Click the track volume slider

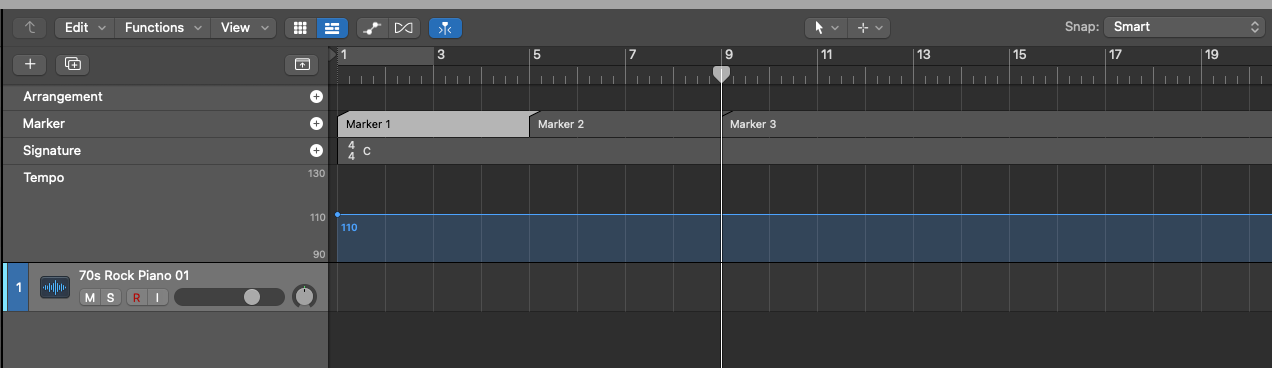pos(229,297)
